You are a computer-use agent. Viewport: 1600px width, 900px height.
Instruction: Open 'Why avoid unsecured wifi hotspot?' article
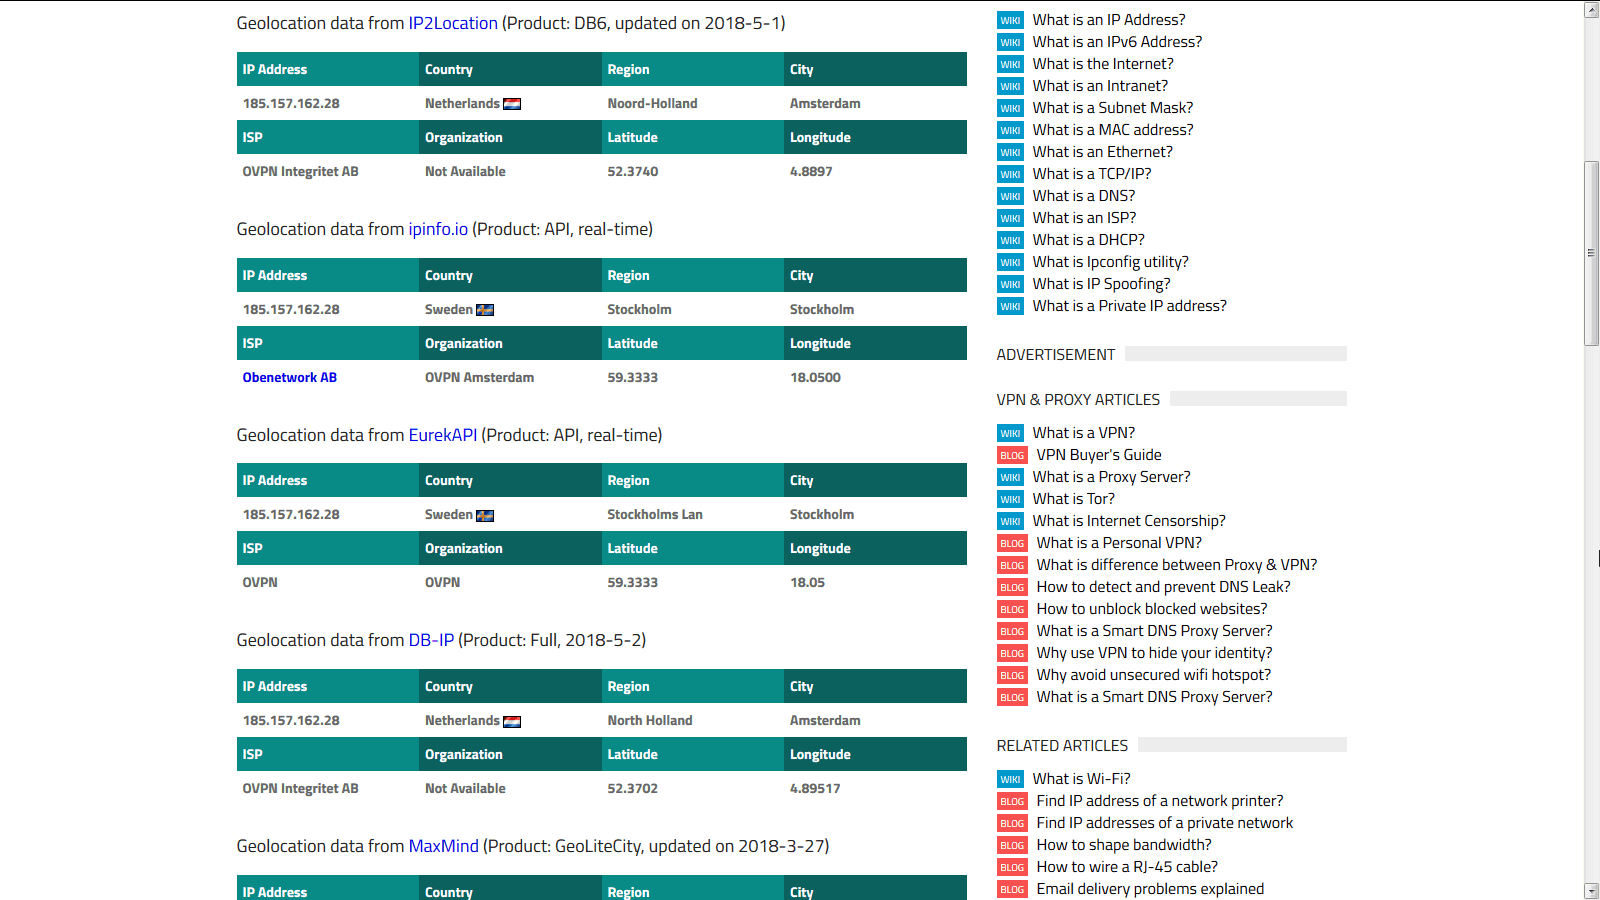[1154, 675]
